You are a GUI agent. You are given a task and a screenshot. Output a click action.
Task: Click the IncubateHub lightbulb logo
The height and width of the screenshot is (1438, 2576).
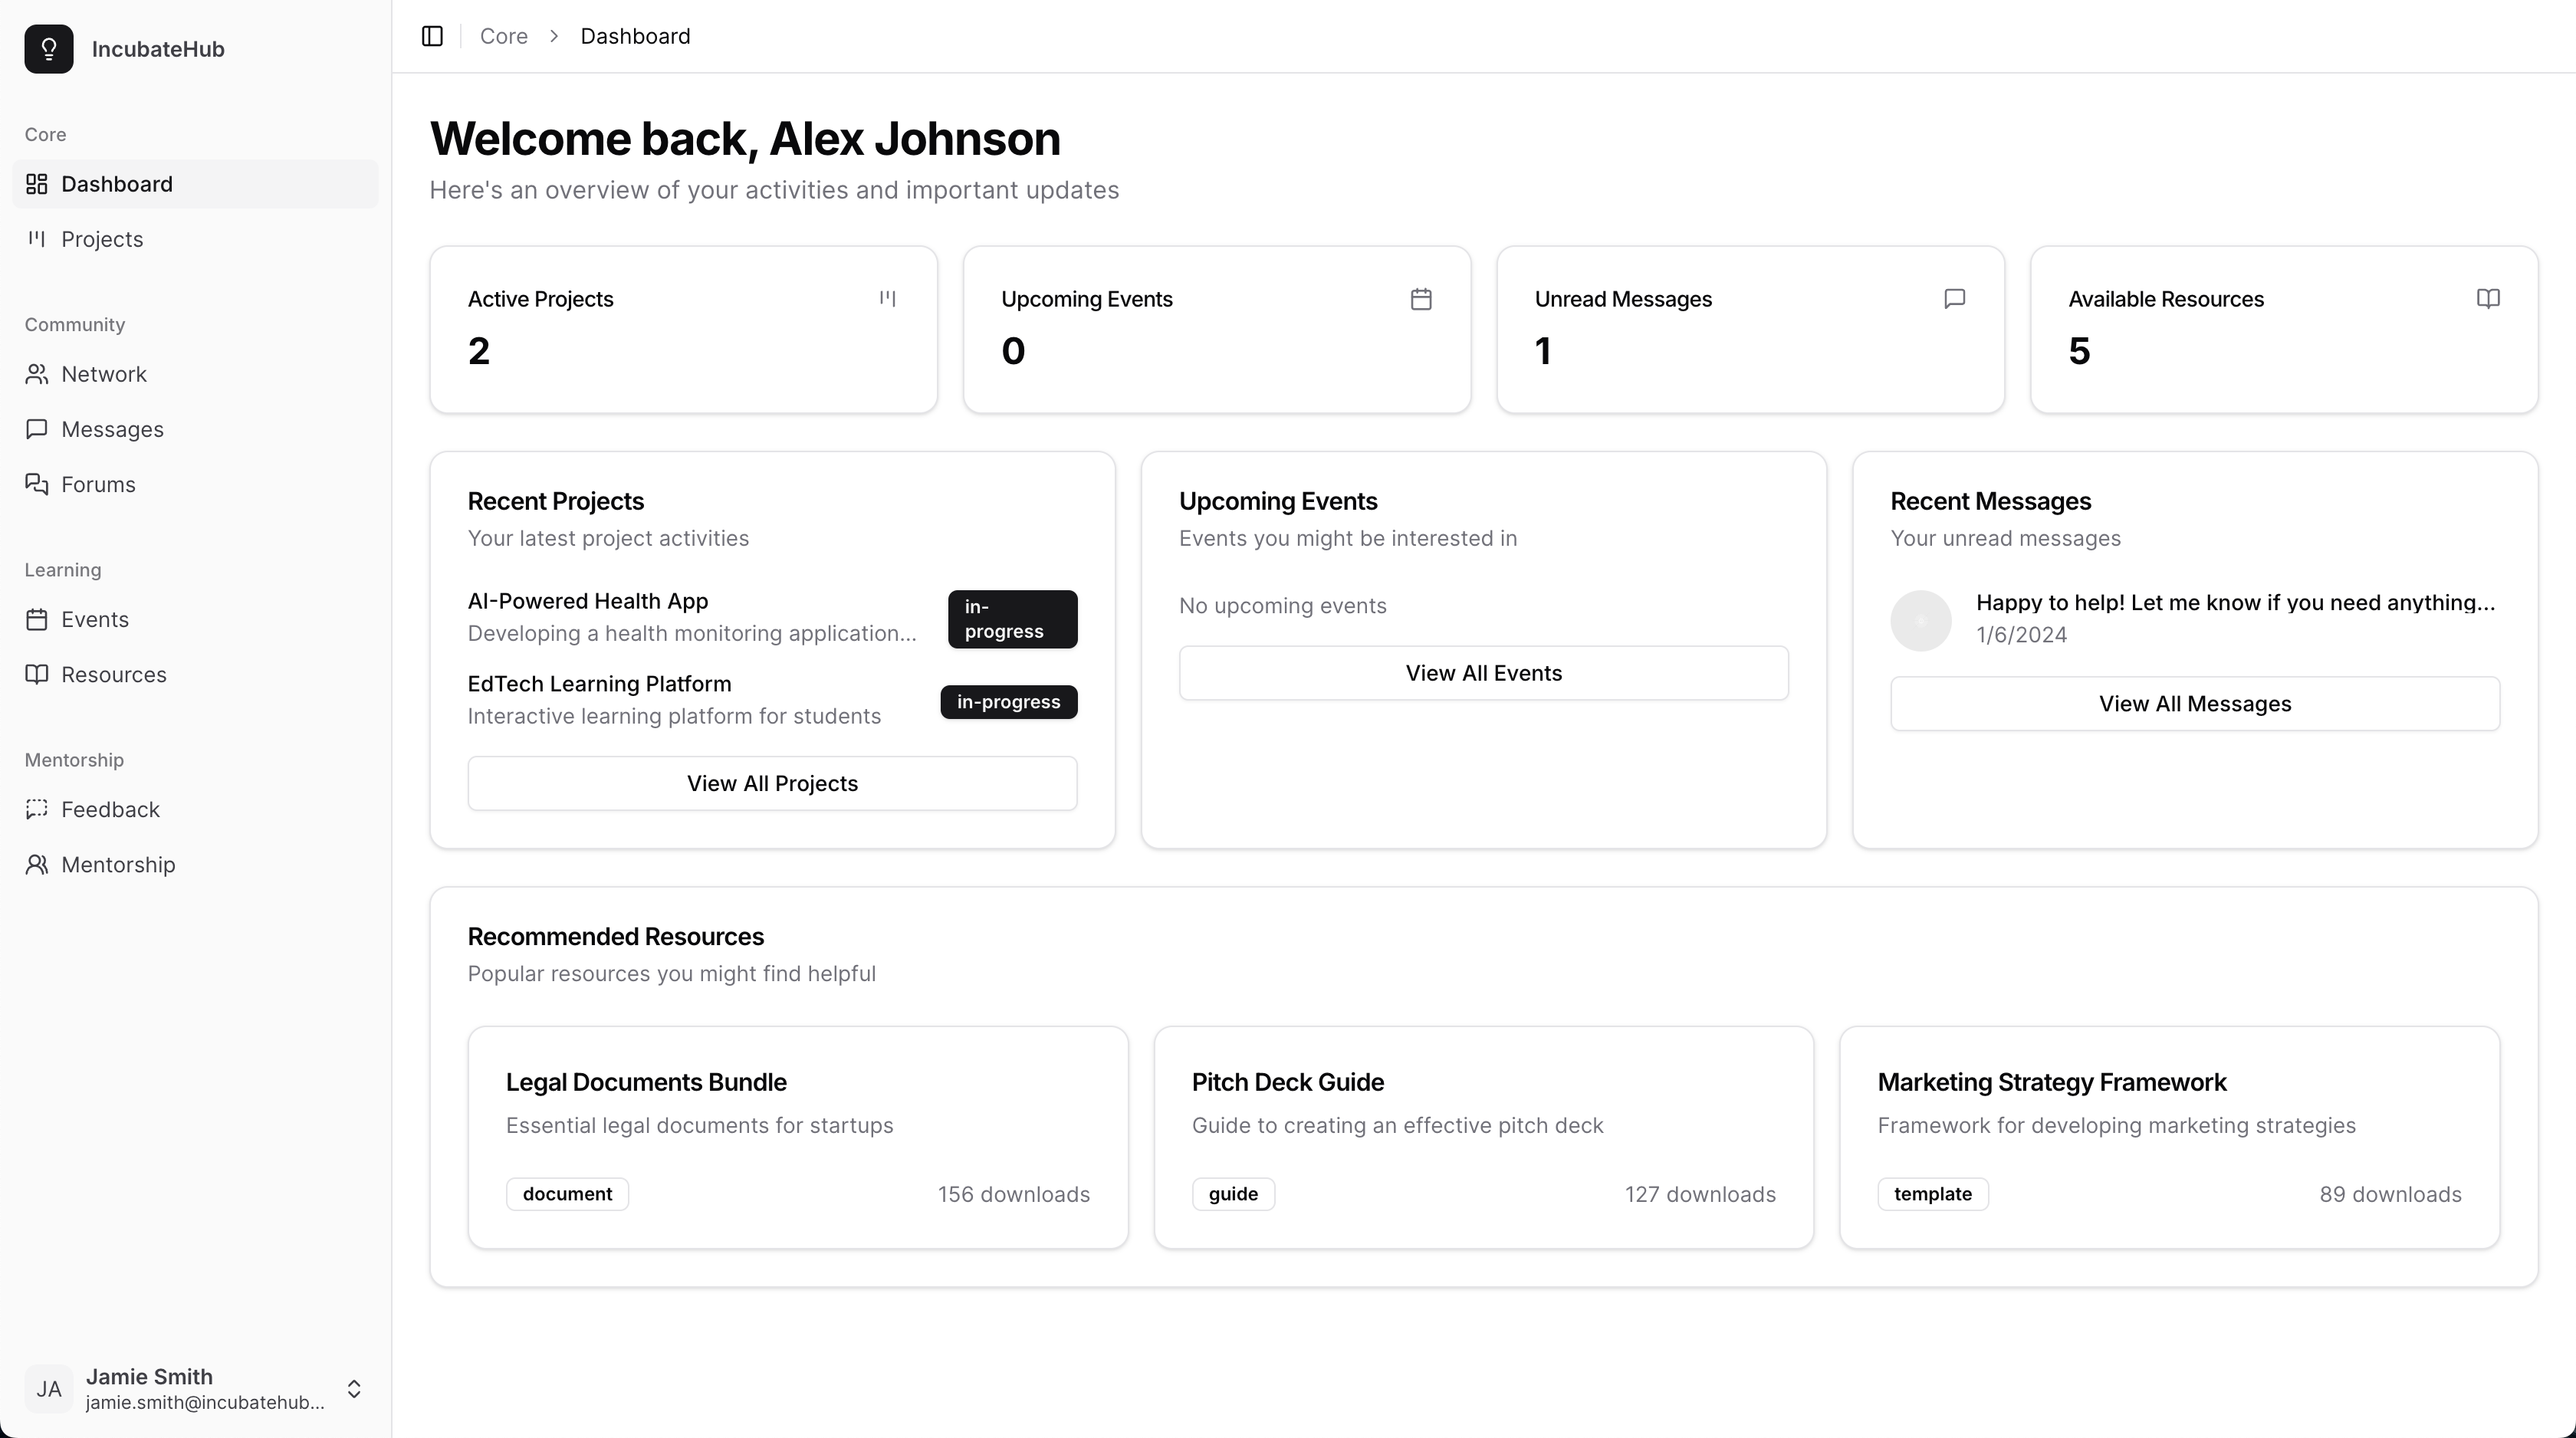pos(49,49)
